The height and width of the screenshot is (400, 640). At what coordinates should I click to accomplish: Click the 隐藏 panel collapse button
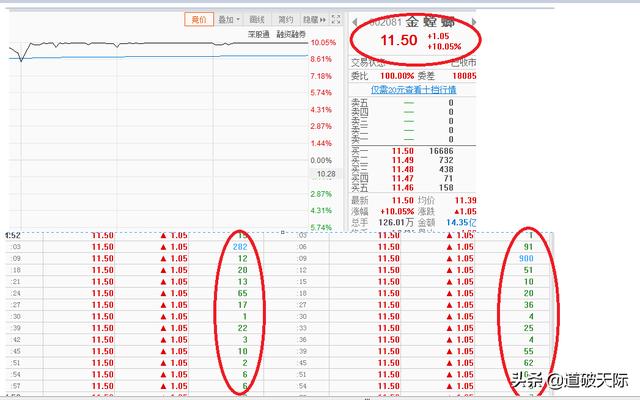click(314, 19)
